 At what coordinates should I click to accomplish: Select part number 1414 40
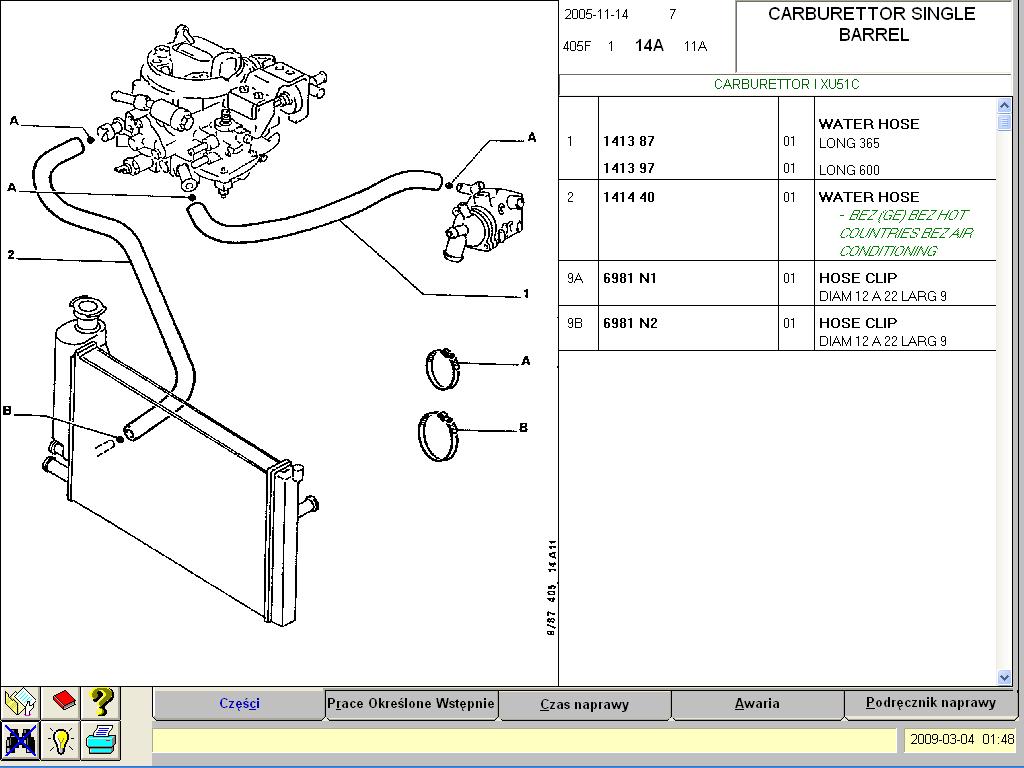(629, 198)
